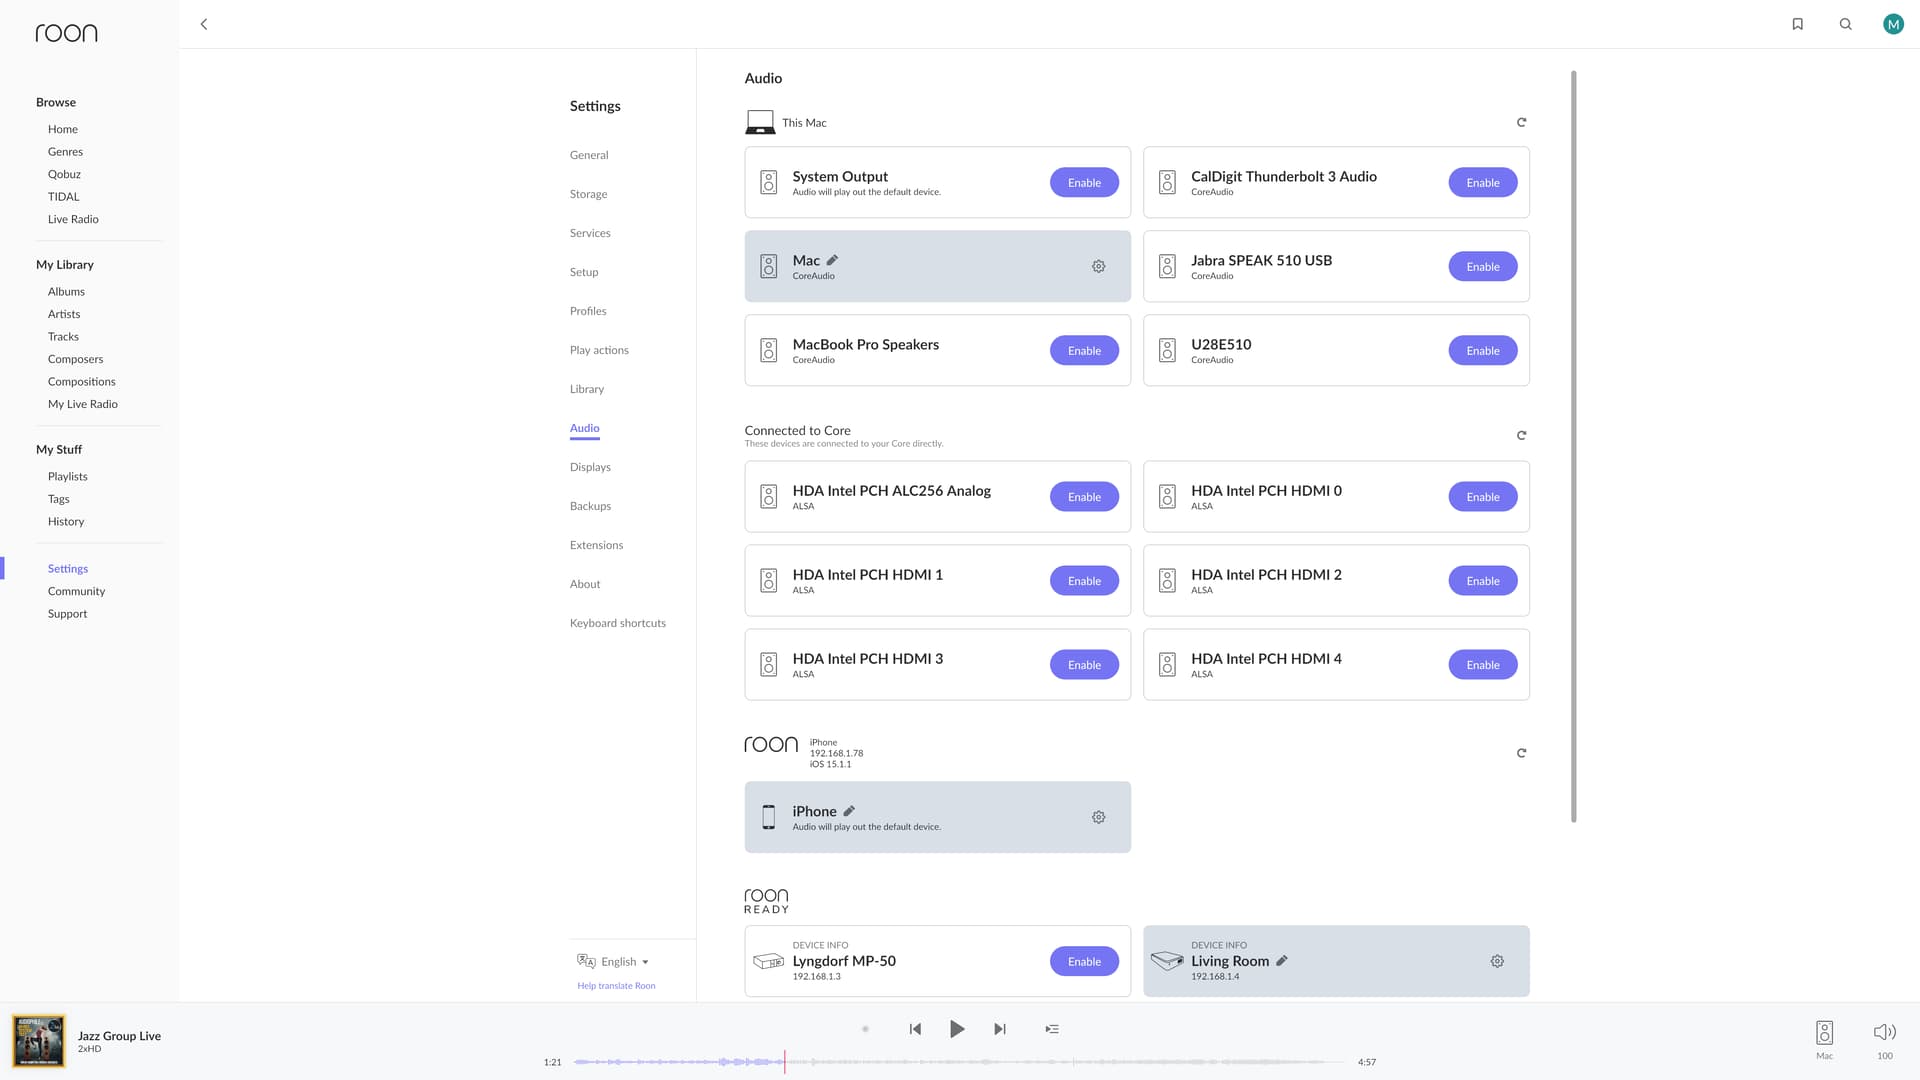
Task: Open Albums in My Library
Action: coord(66,292)
